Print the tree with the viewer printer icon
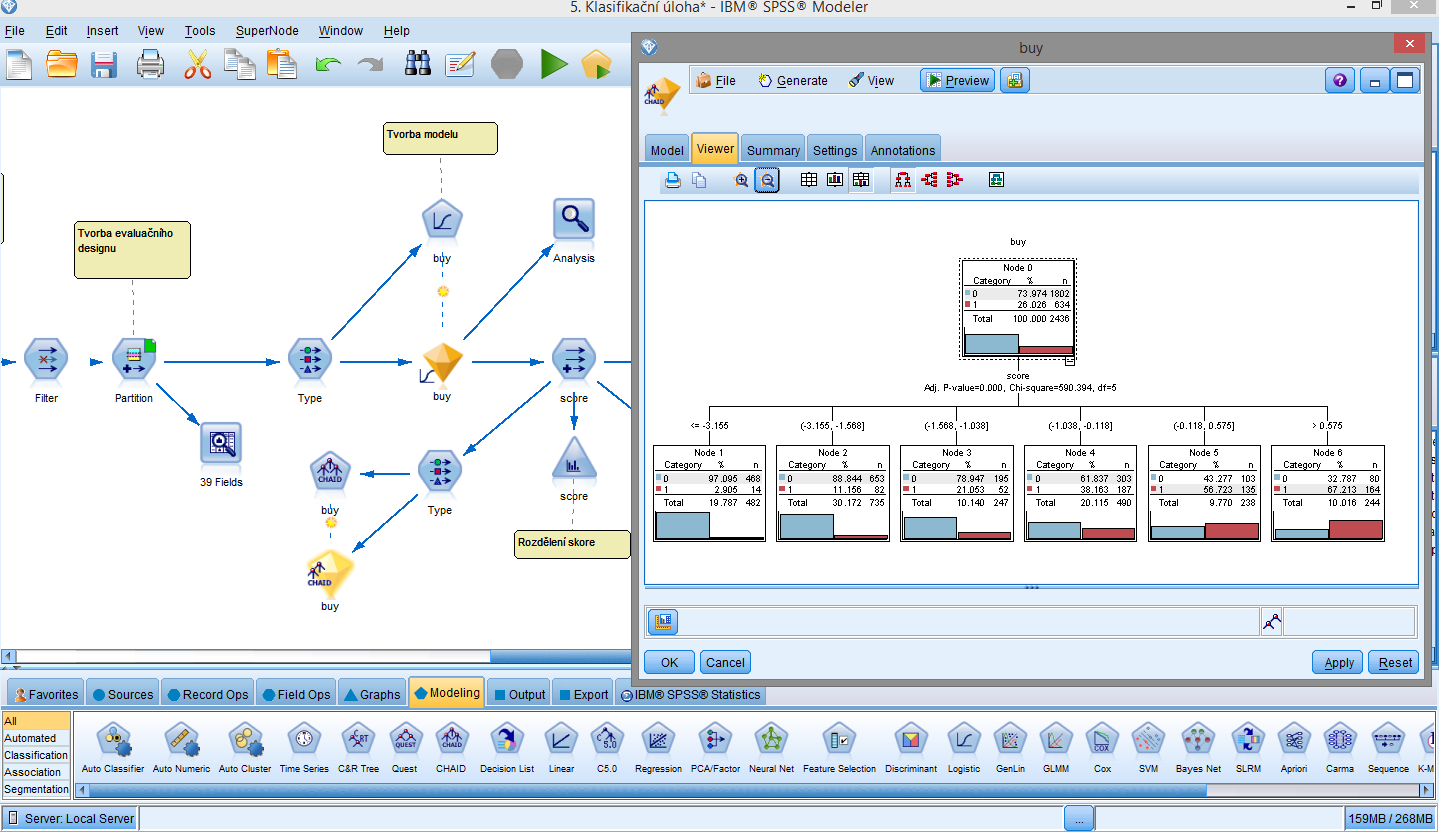The width and height of the screenshot is (1439, 833). (x=673, y=180)
